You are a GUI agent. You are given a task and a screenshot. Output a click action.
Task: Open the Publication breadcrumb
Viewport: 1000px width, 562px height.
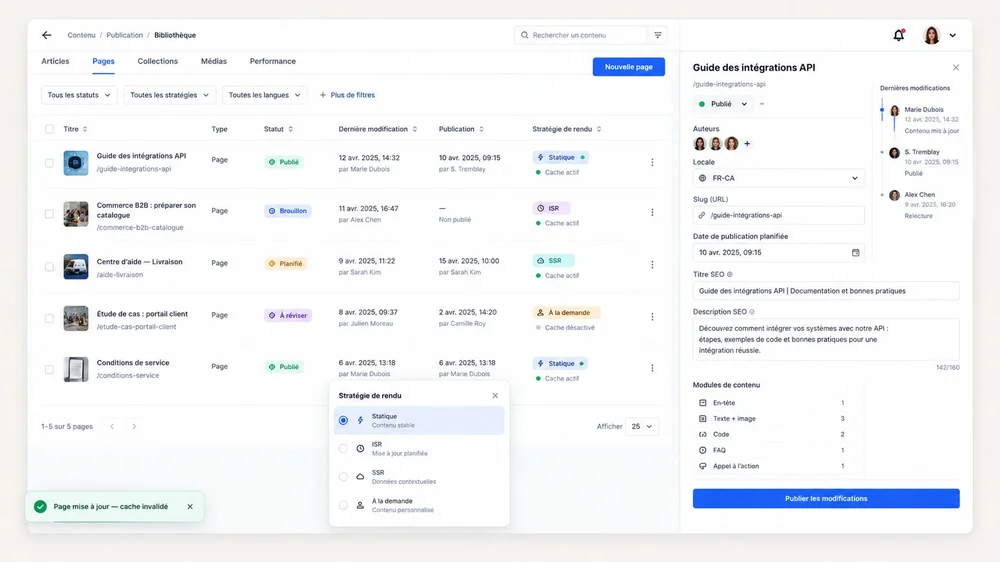124,35
